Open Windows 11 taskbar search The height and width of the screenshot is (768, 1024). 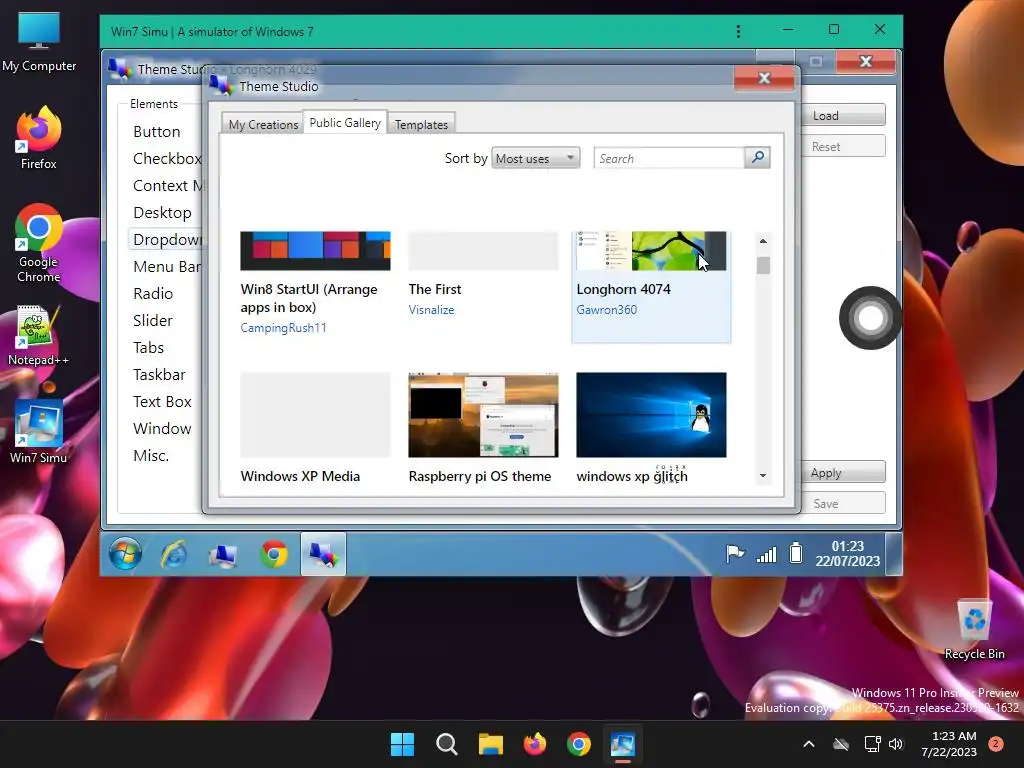(x=447, y=744)
